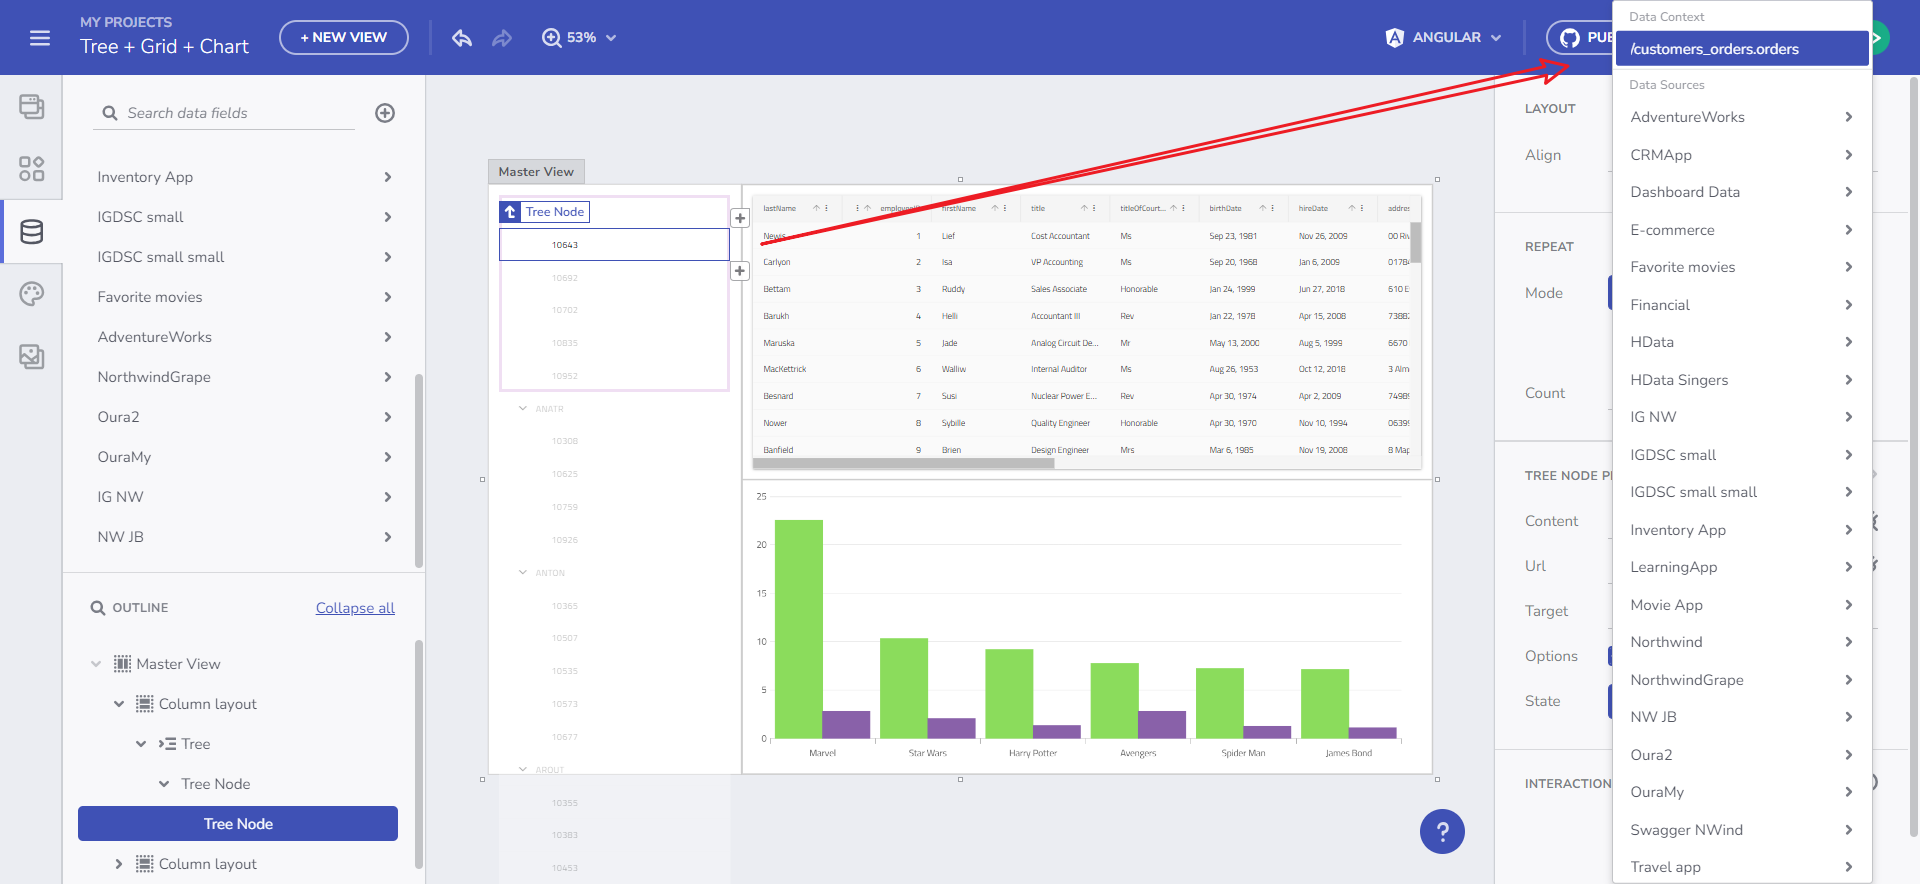
Task: Open the Theme palette sidebar icon
Action: 32,294
